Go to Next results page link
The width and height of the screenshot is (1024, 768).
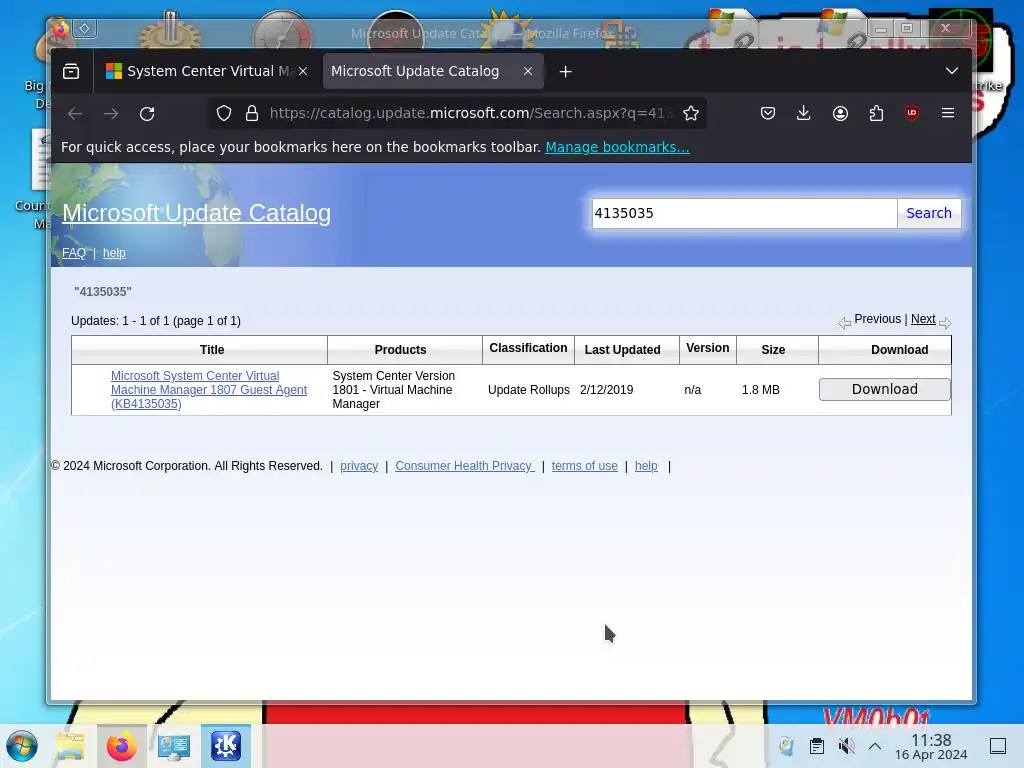tap(923, 319)
